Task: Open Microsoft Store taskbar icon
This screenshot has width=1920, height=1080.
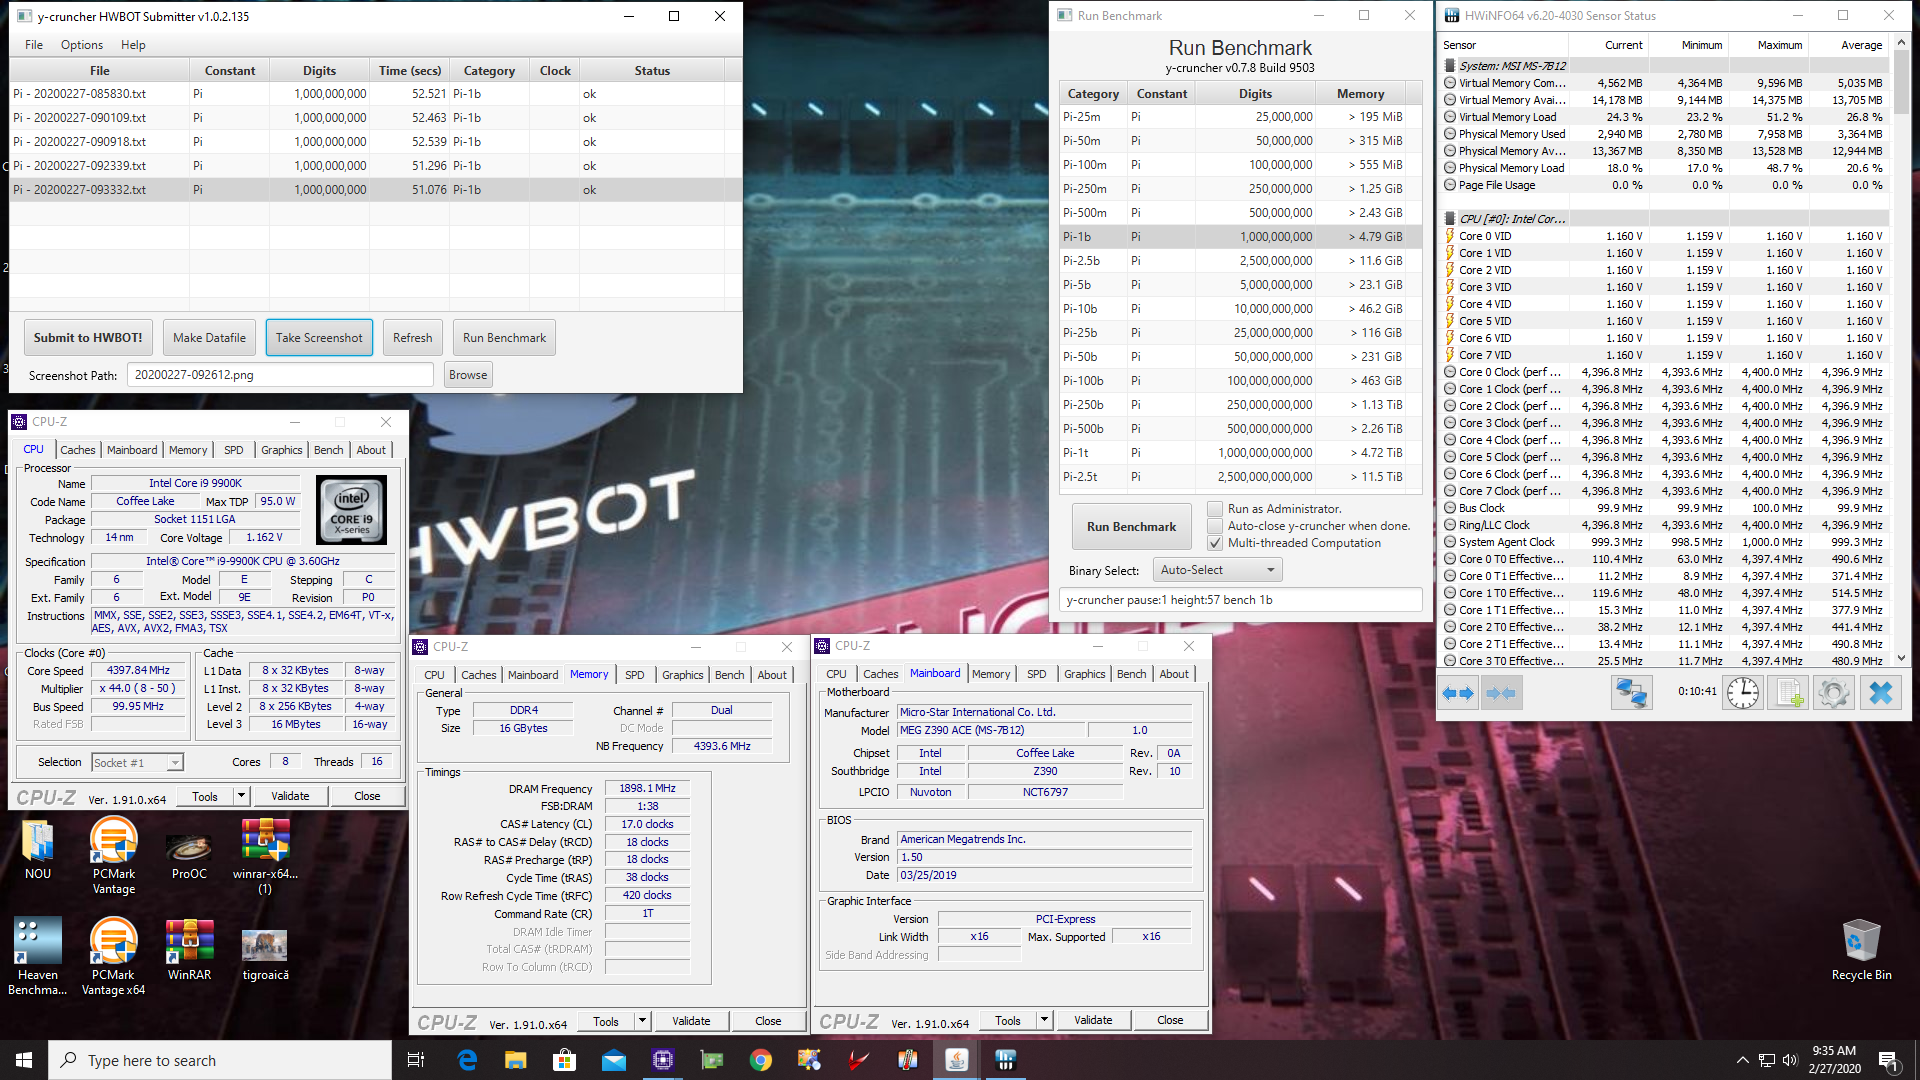Action: [x=565, y=1060]
